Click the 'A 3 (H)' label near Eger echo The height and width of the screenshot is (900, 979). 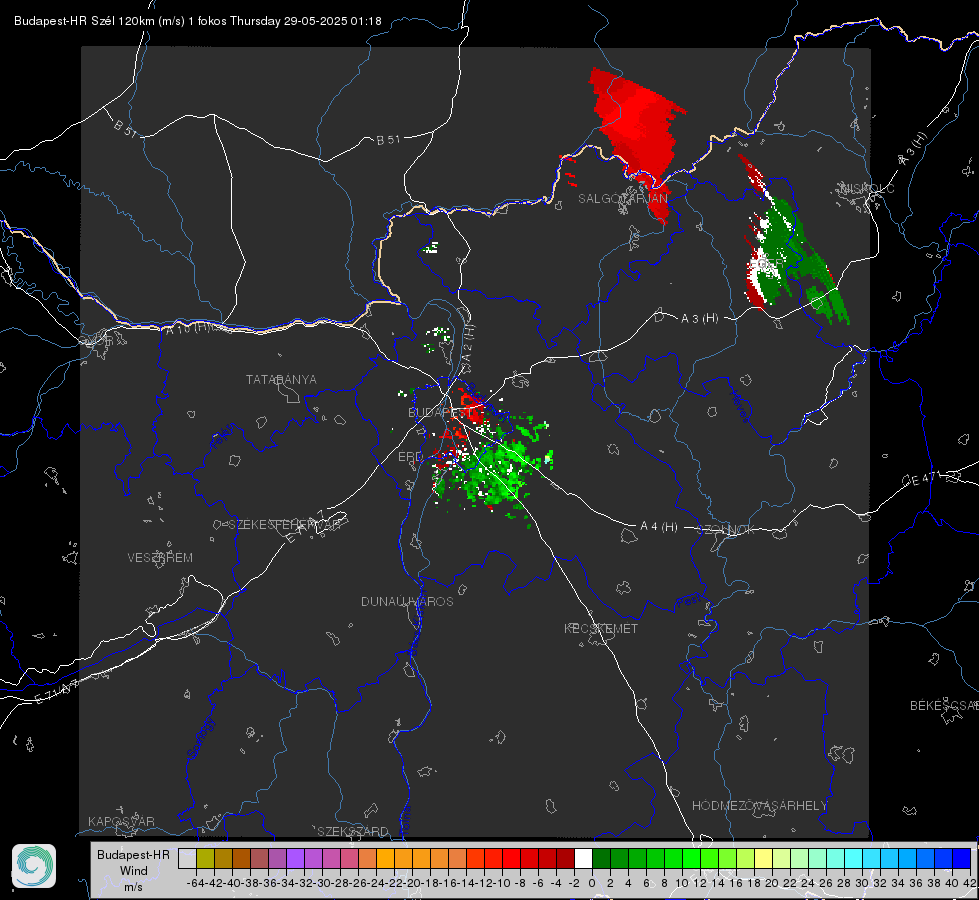point(699,318)
